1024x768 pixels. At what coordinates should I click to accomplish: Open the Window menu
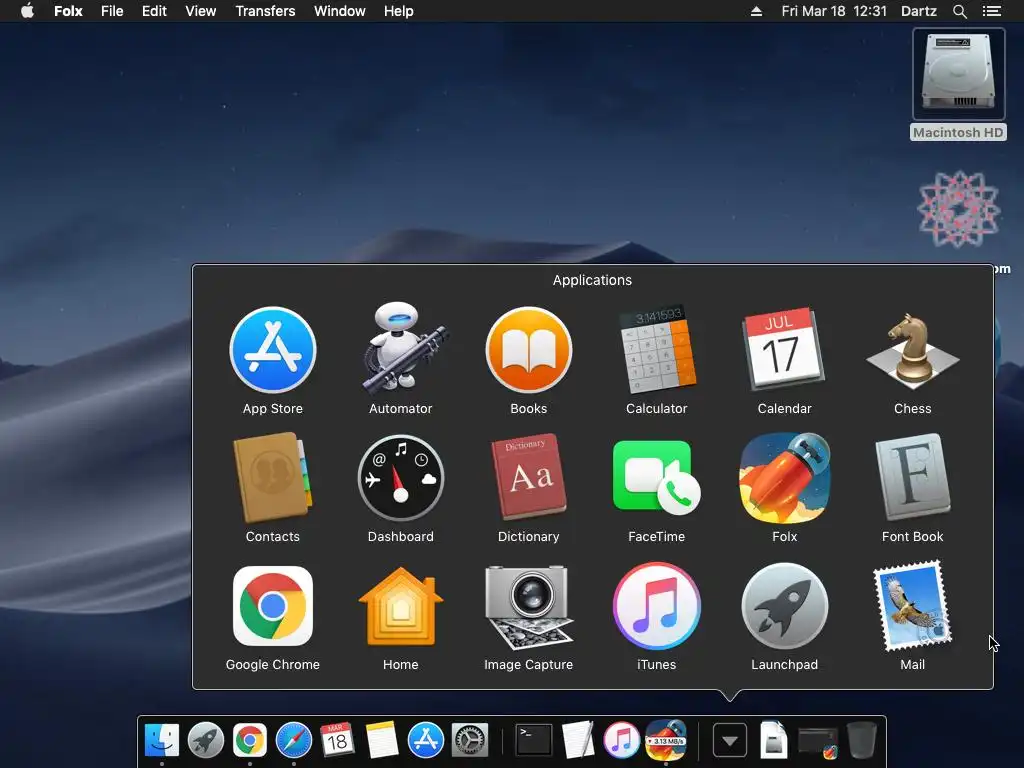point(340,11)
